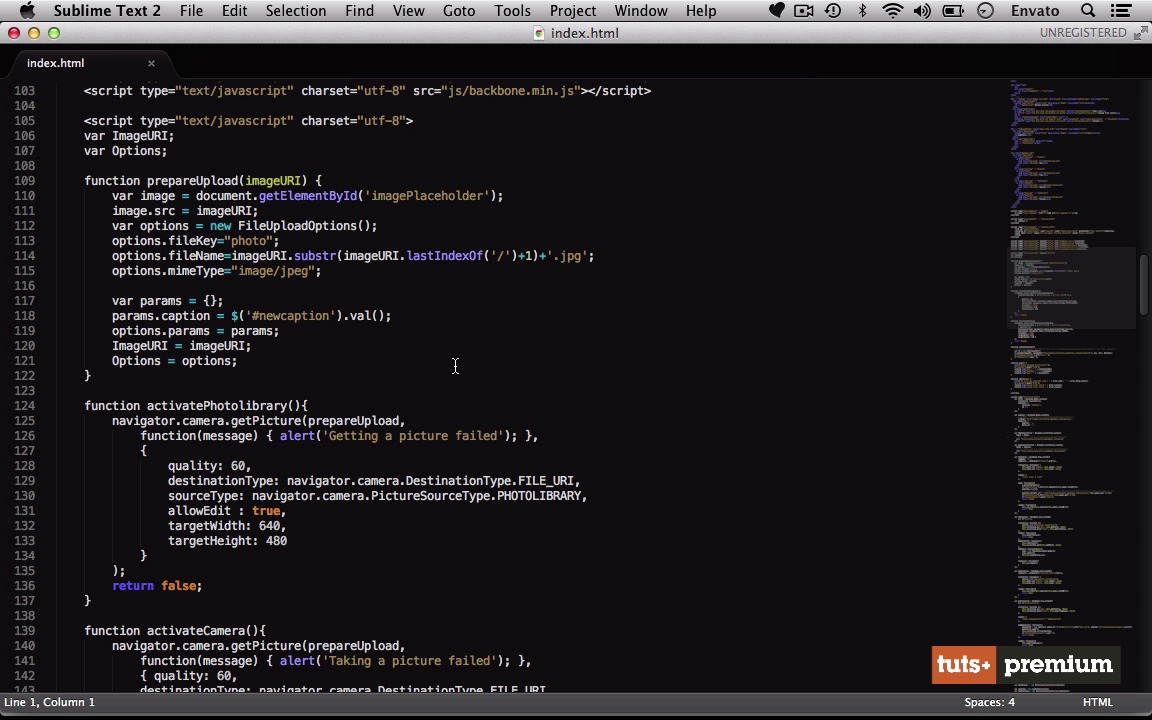
Task: Open the Time Machine status icon
Action: [x=833, y=10]
